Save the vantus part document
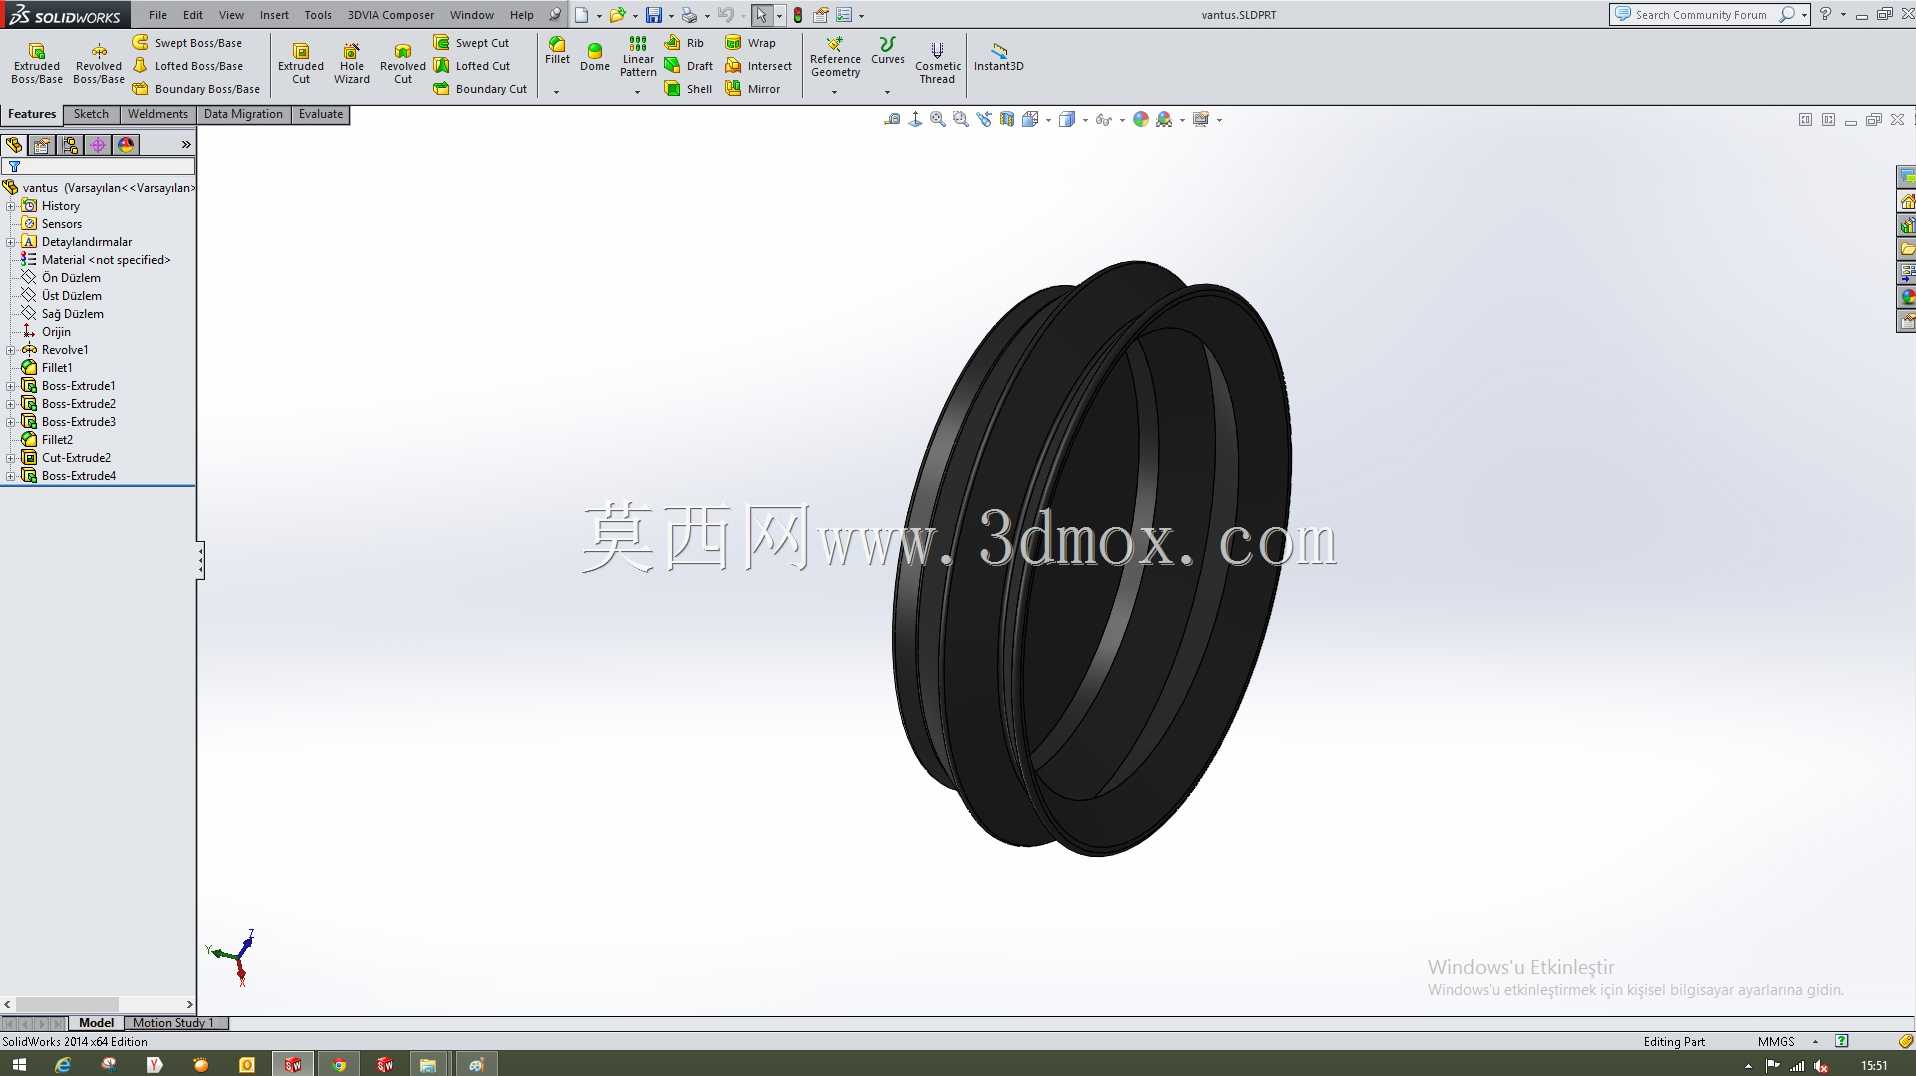This screenshot has height=1076, width=1916. click(653, 15)
